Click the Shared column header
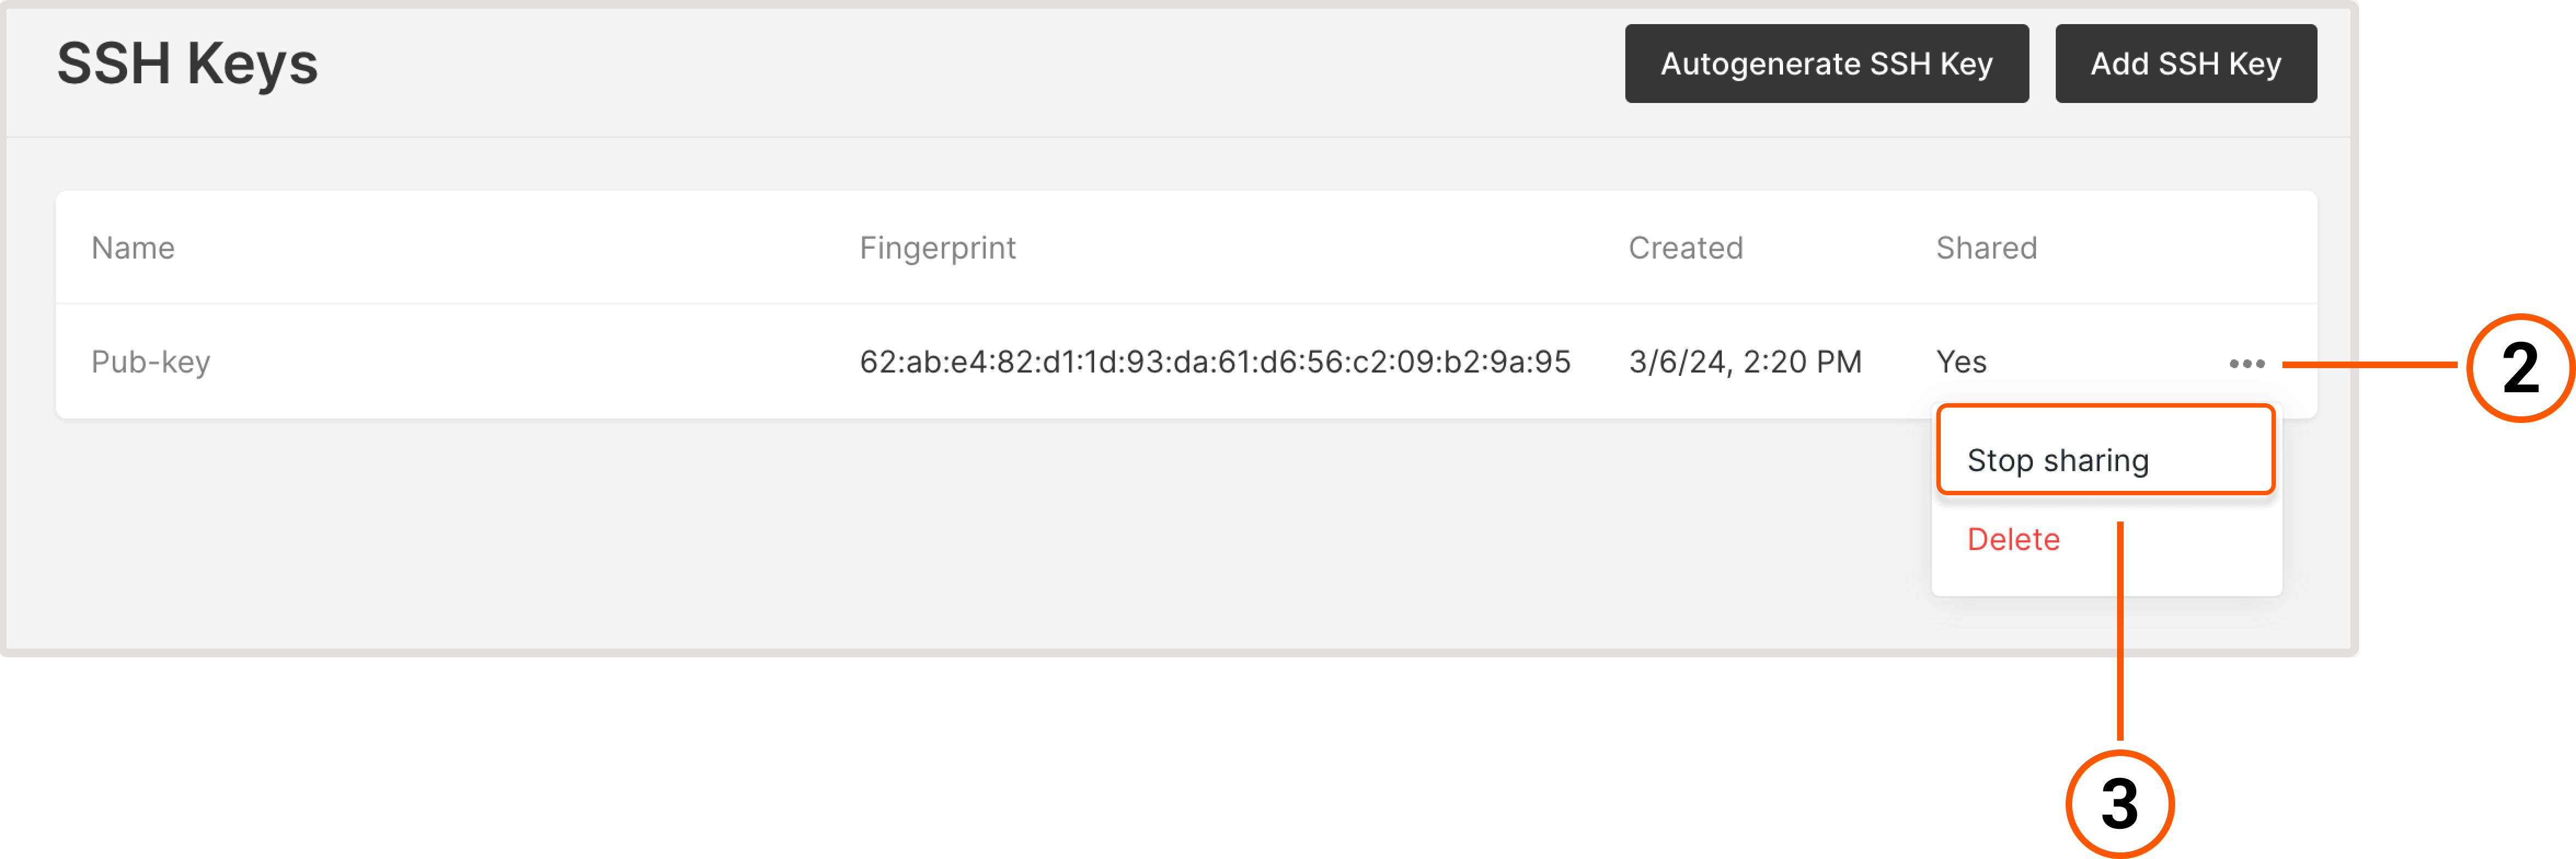This screenshot has width=2576, height=859. [x=1986, y=247]
